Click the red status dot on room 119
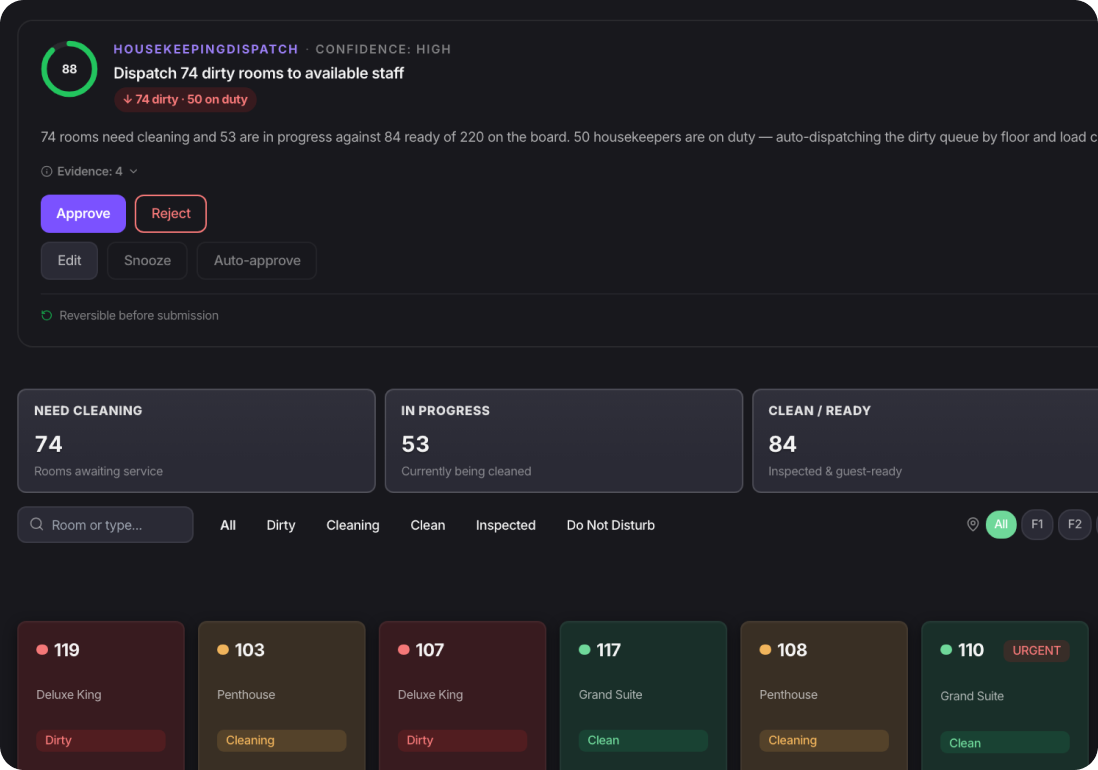Image resolution: width=1098 pixels, height=770 pixels. point(42,650)
